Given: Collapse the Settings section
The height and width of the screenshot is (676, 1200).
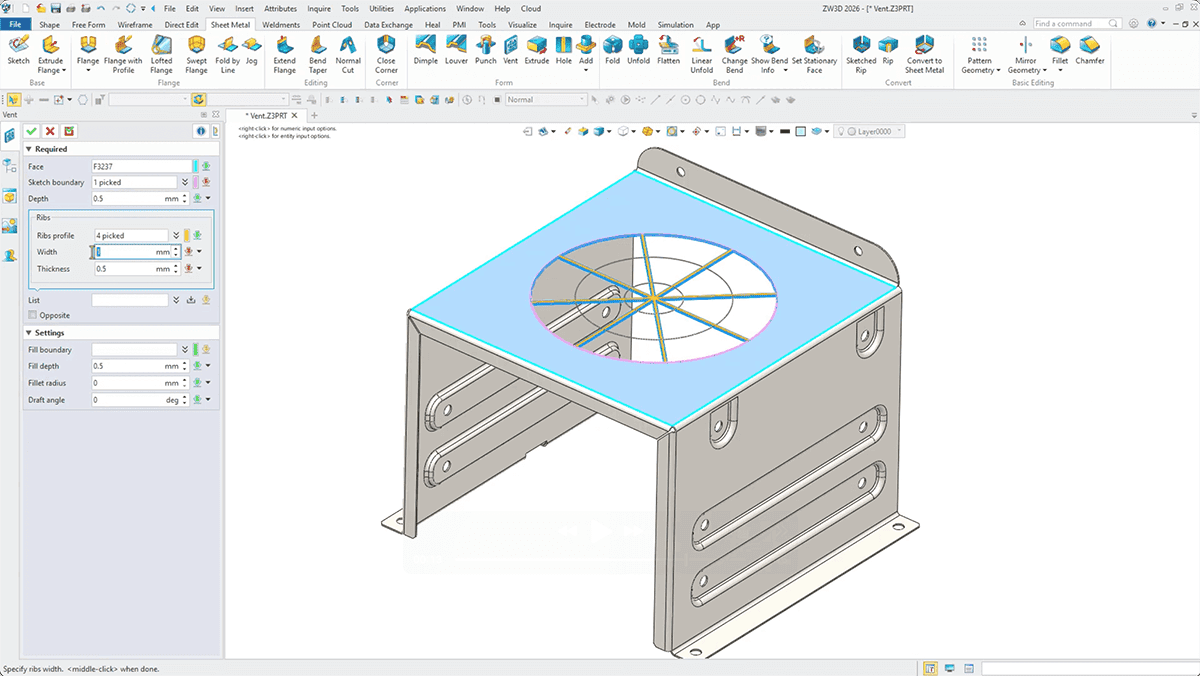Looking at the screenshot, I should point(29,333).
